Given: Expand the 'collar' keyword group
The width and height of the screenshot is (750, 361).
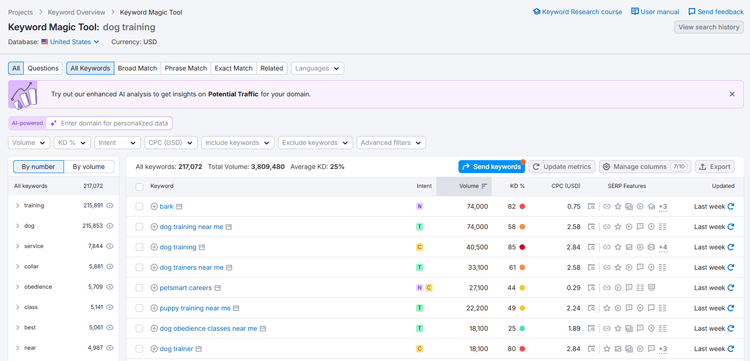Looking at the screenshot, I should pos(18,266).
